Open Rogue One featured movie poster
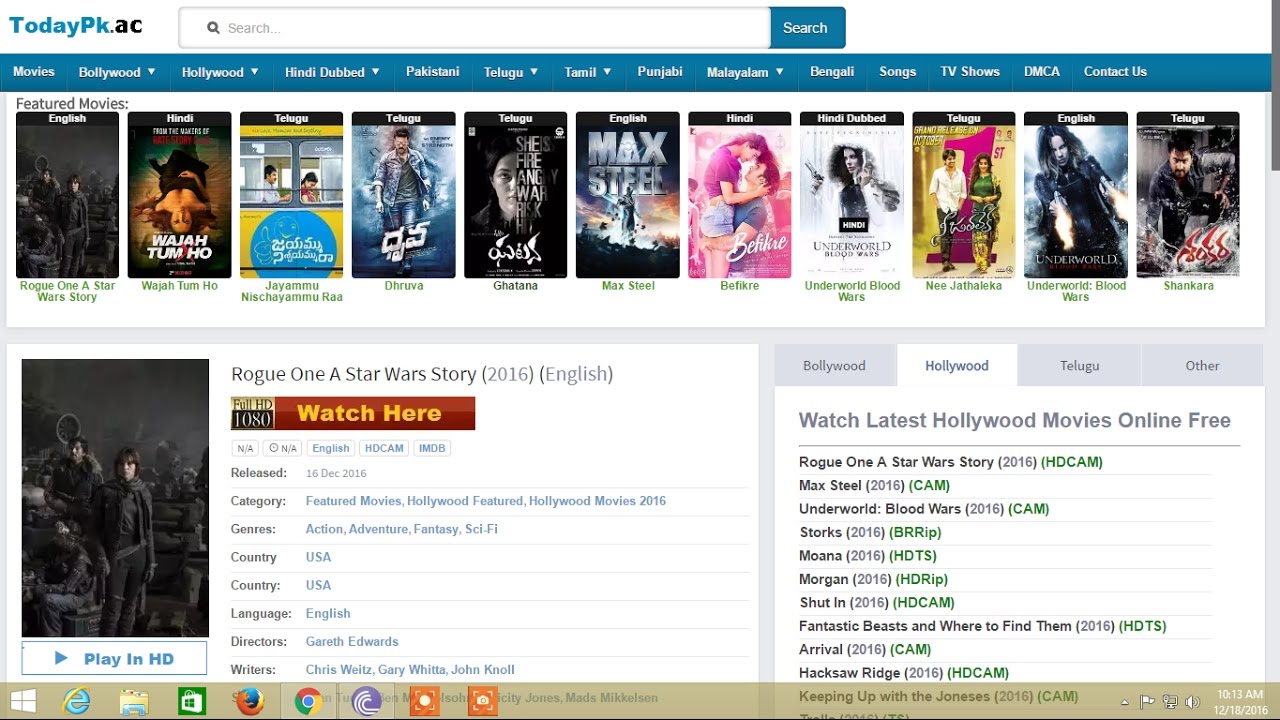Image resolution: width=1280 pixels, height=720 pixels. pos(67,195)
